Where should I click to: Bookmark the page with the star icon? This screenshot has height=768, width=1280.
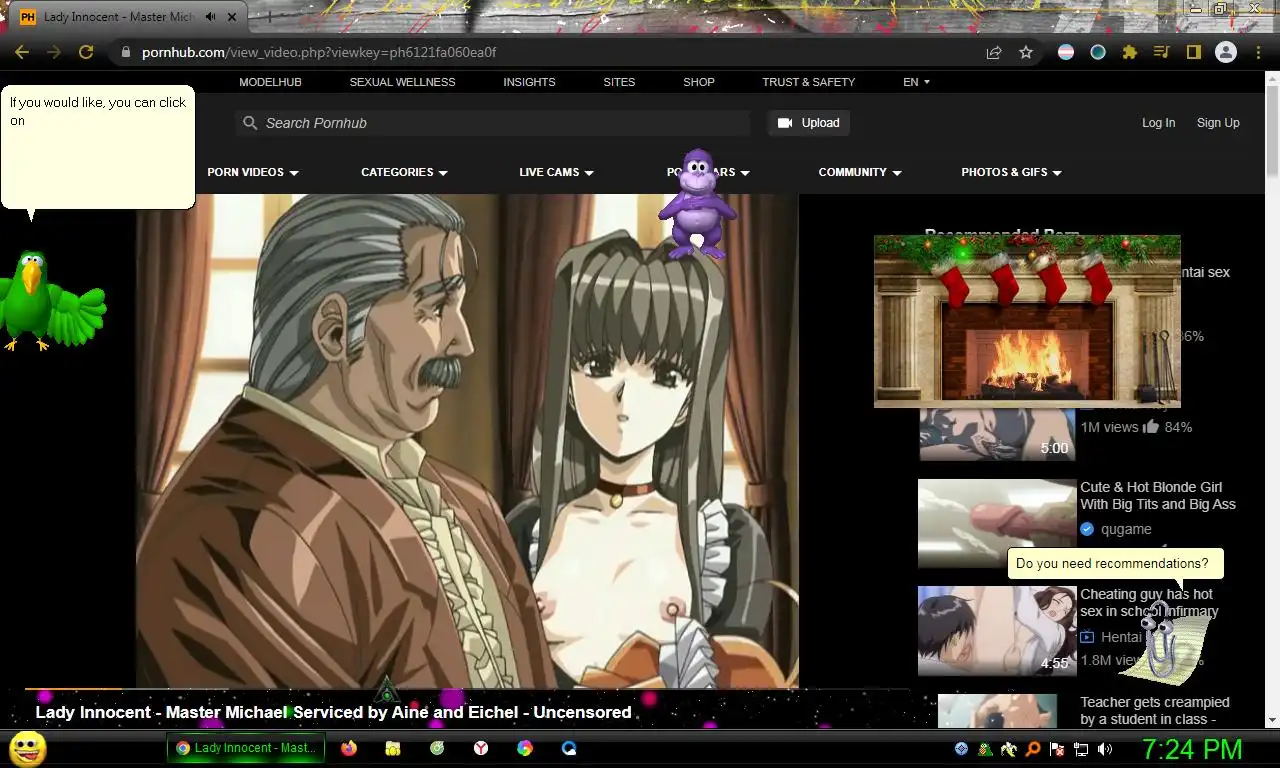click(1026, 52)
